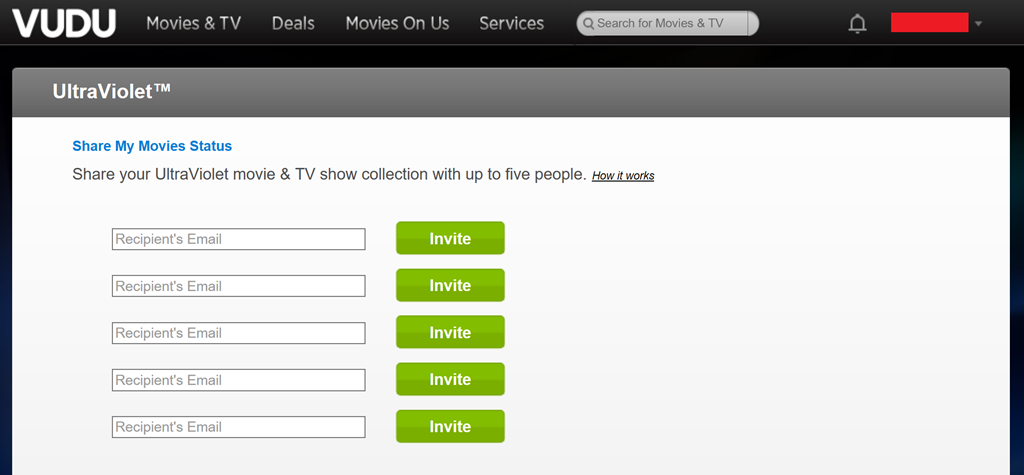Image resolution: width=1024 pixels, height=475 pixels.
Task: Focus the fourth Recipient's Email field
Action: 238,380
